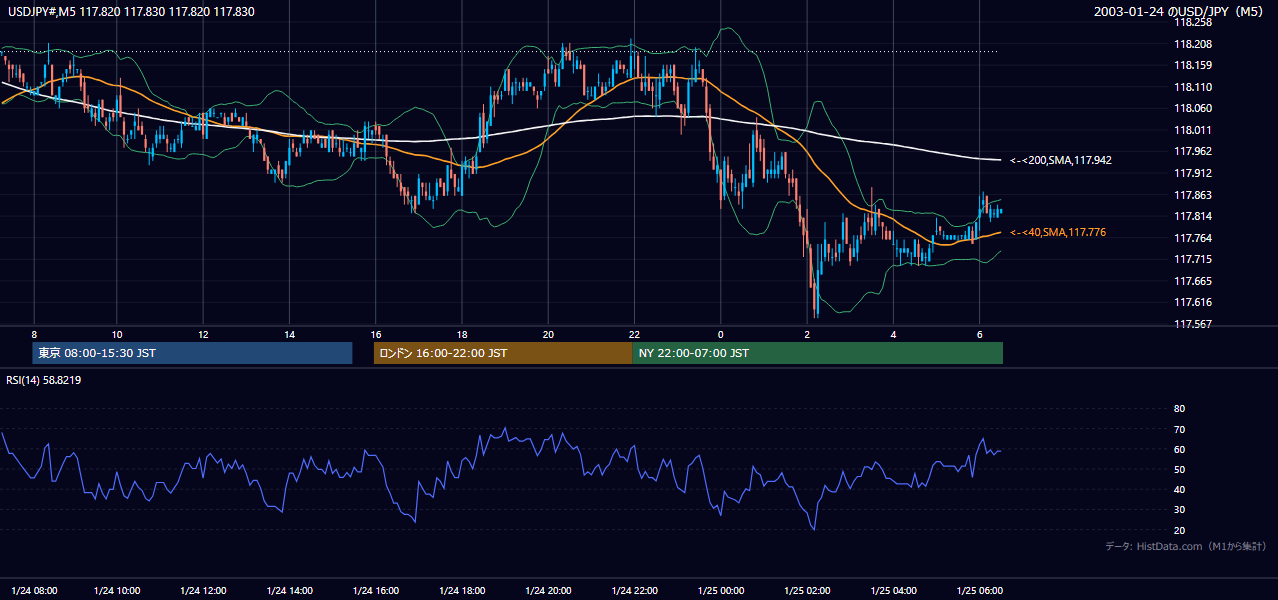The width and height of the screenshot is (1278, 600).
Task: Click hour tick 10 under price chart
Action: point(117,334)
